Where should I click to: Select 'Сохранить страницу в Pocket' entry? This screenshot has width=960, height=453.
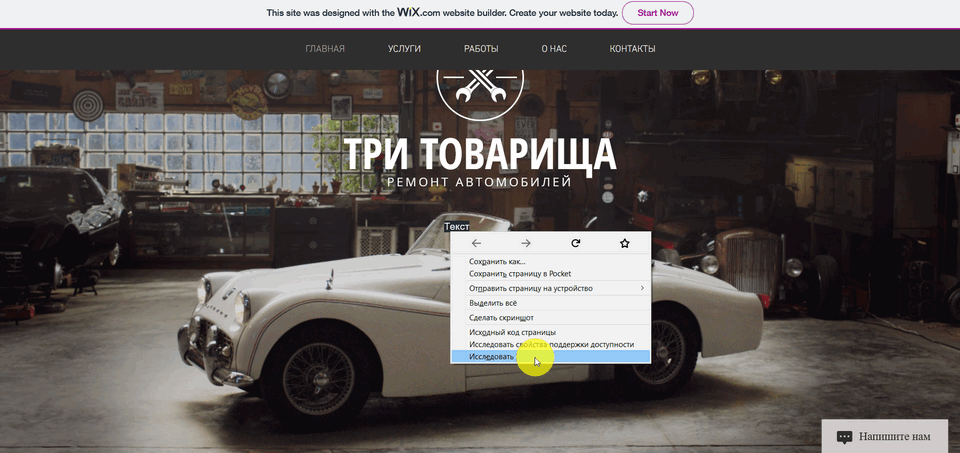point(550,274)
